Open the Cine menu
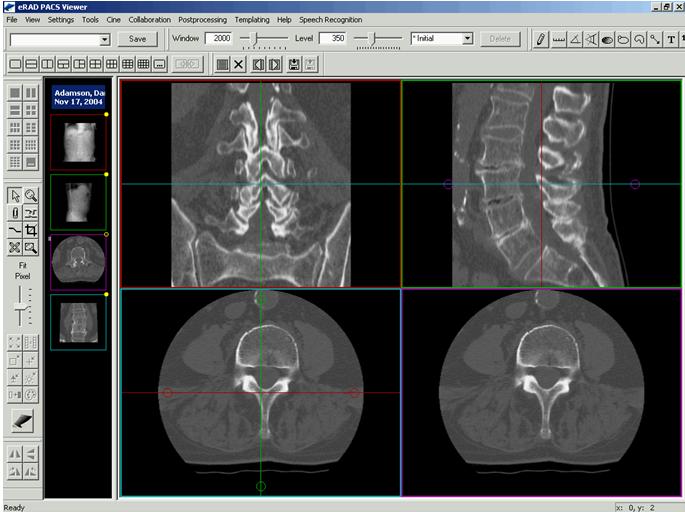685x512 pixels. 113,19
